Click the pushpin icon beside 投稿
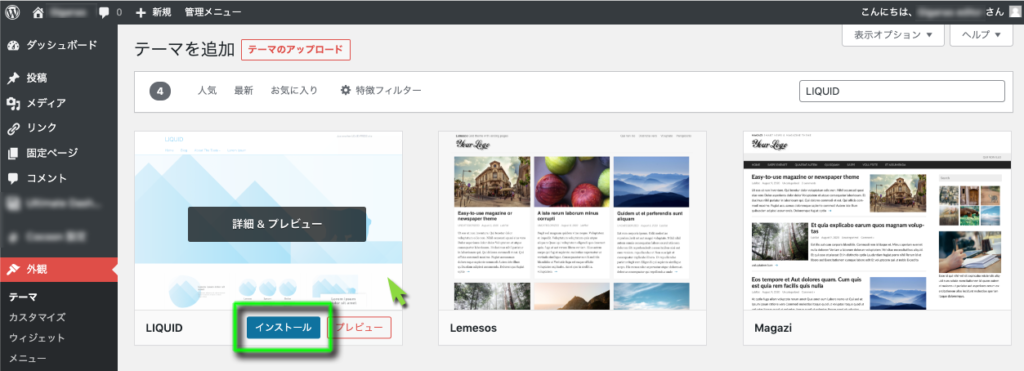The height and width of the screenshot is (371, 1024). [13, 78]
